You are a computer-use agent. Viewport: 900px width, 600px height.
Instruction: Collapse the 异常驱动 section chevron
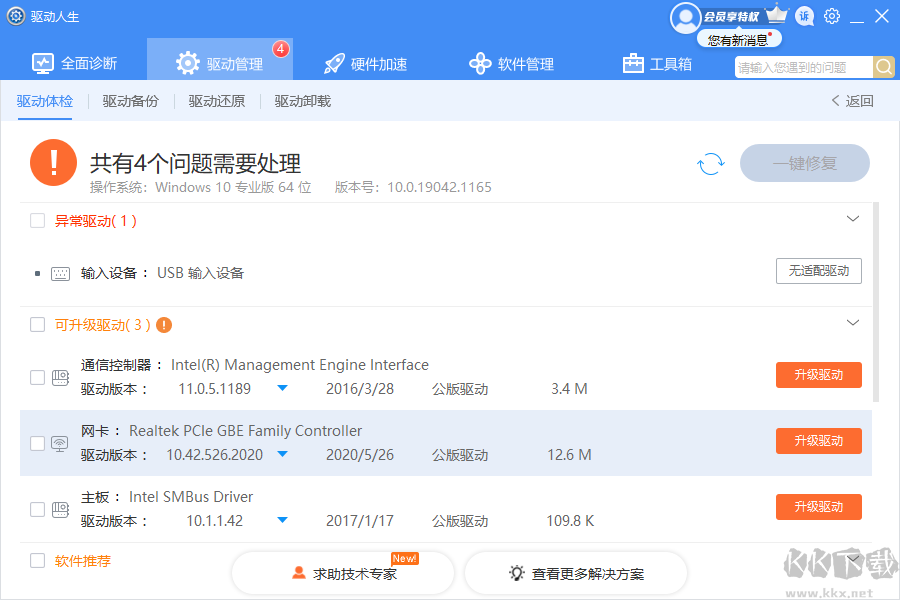pos(853,219)
